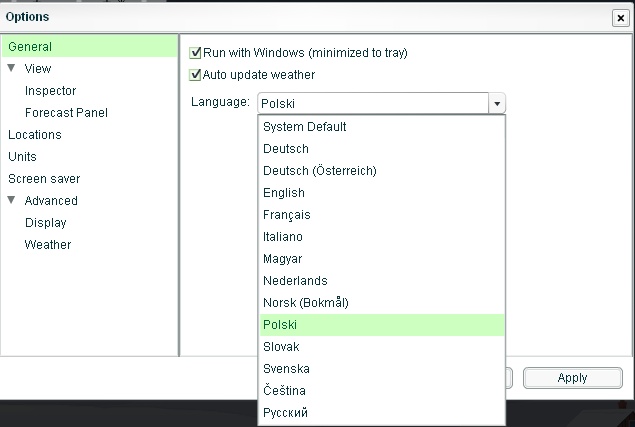Collapse the Advanced tree section
The height and width of the screenshot is (427, 635).
(11, 200)
